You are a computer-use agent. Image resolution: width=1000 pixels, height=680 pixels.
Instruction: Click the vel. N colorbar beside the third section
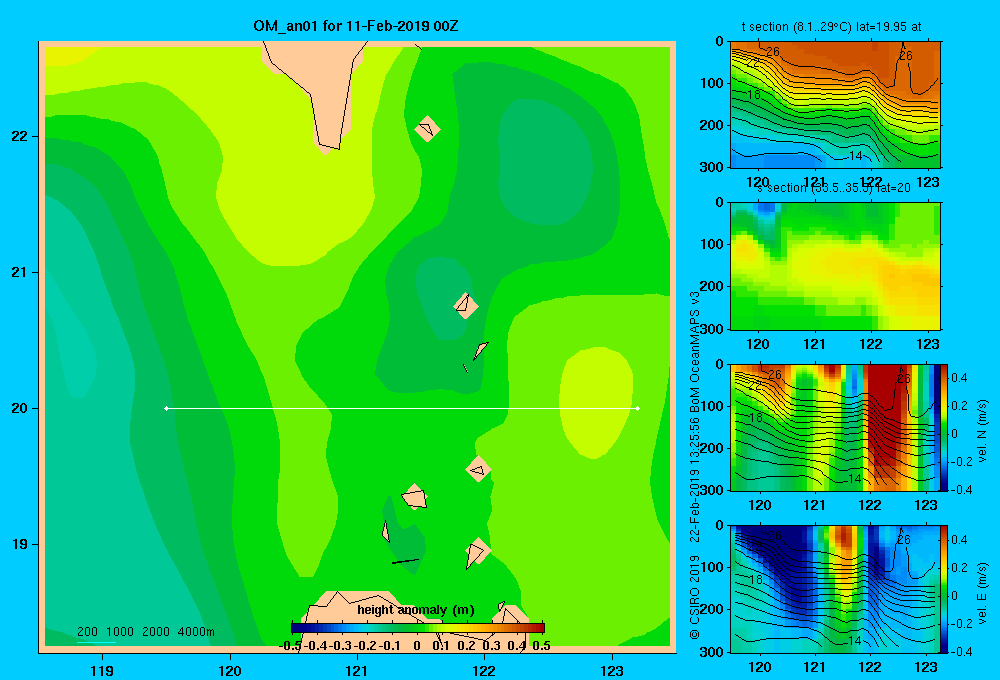[x=945, y=427]
